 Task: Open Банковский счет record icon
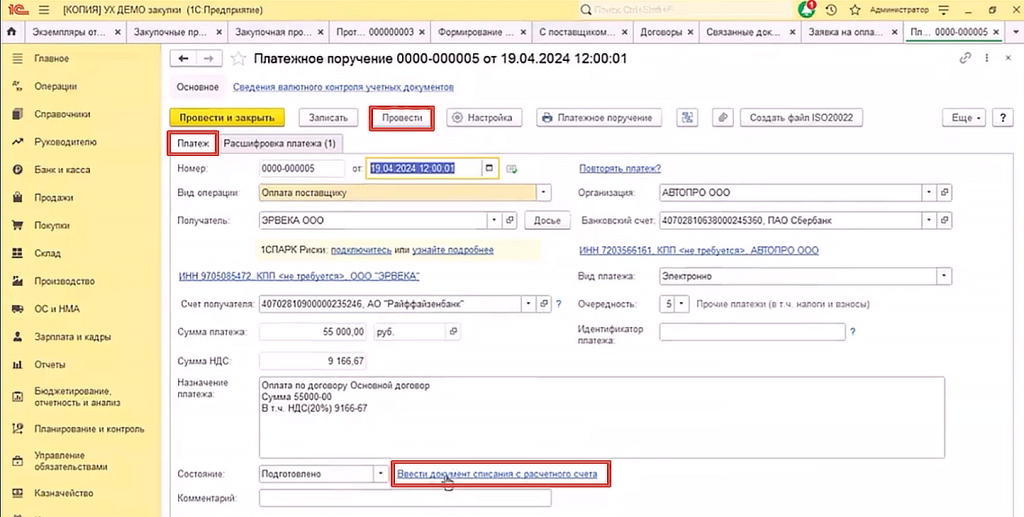pos(944,221)
